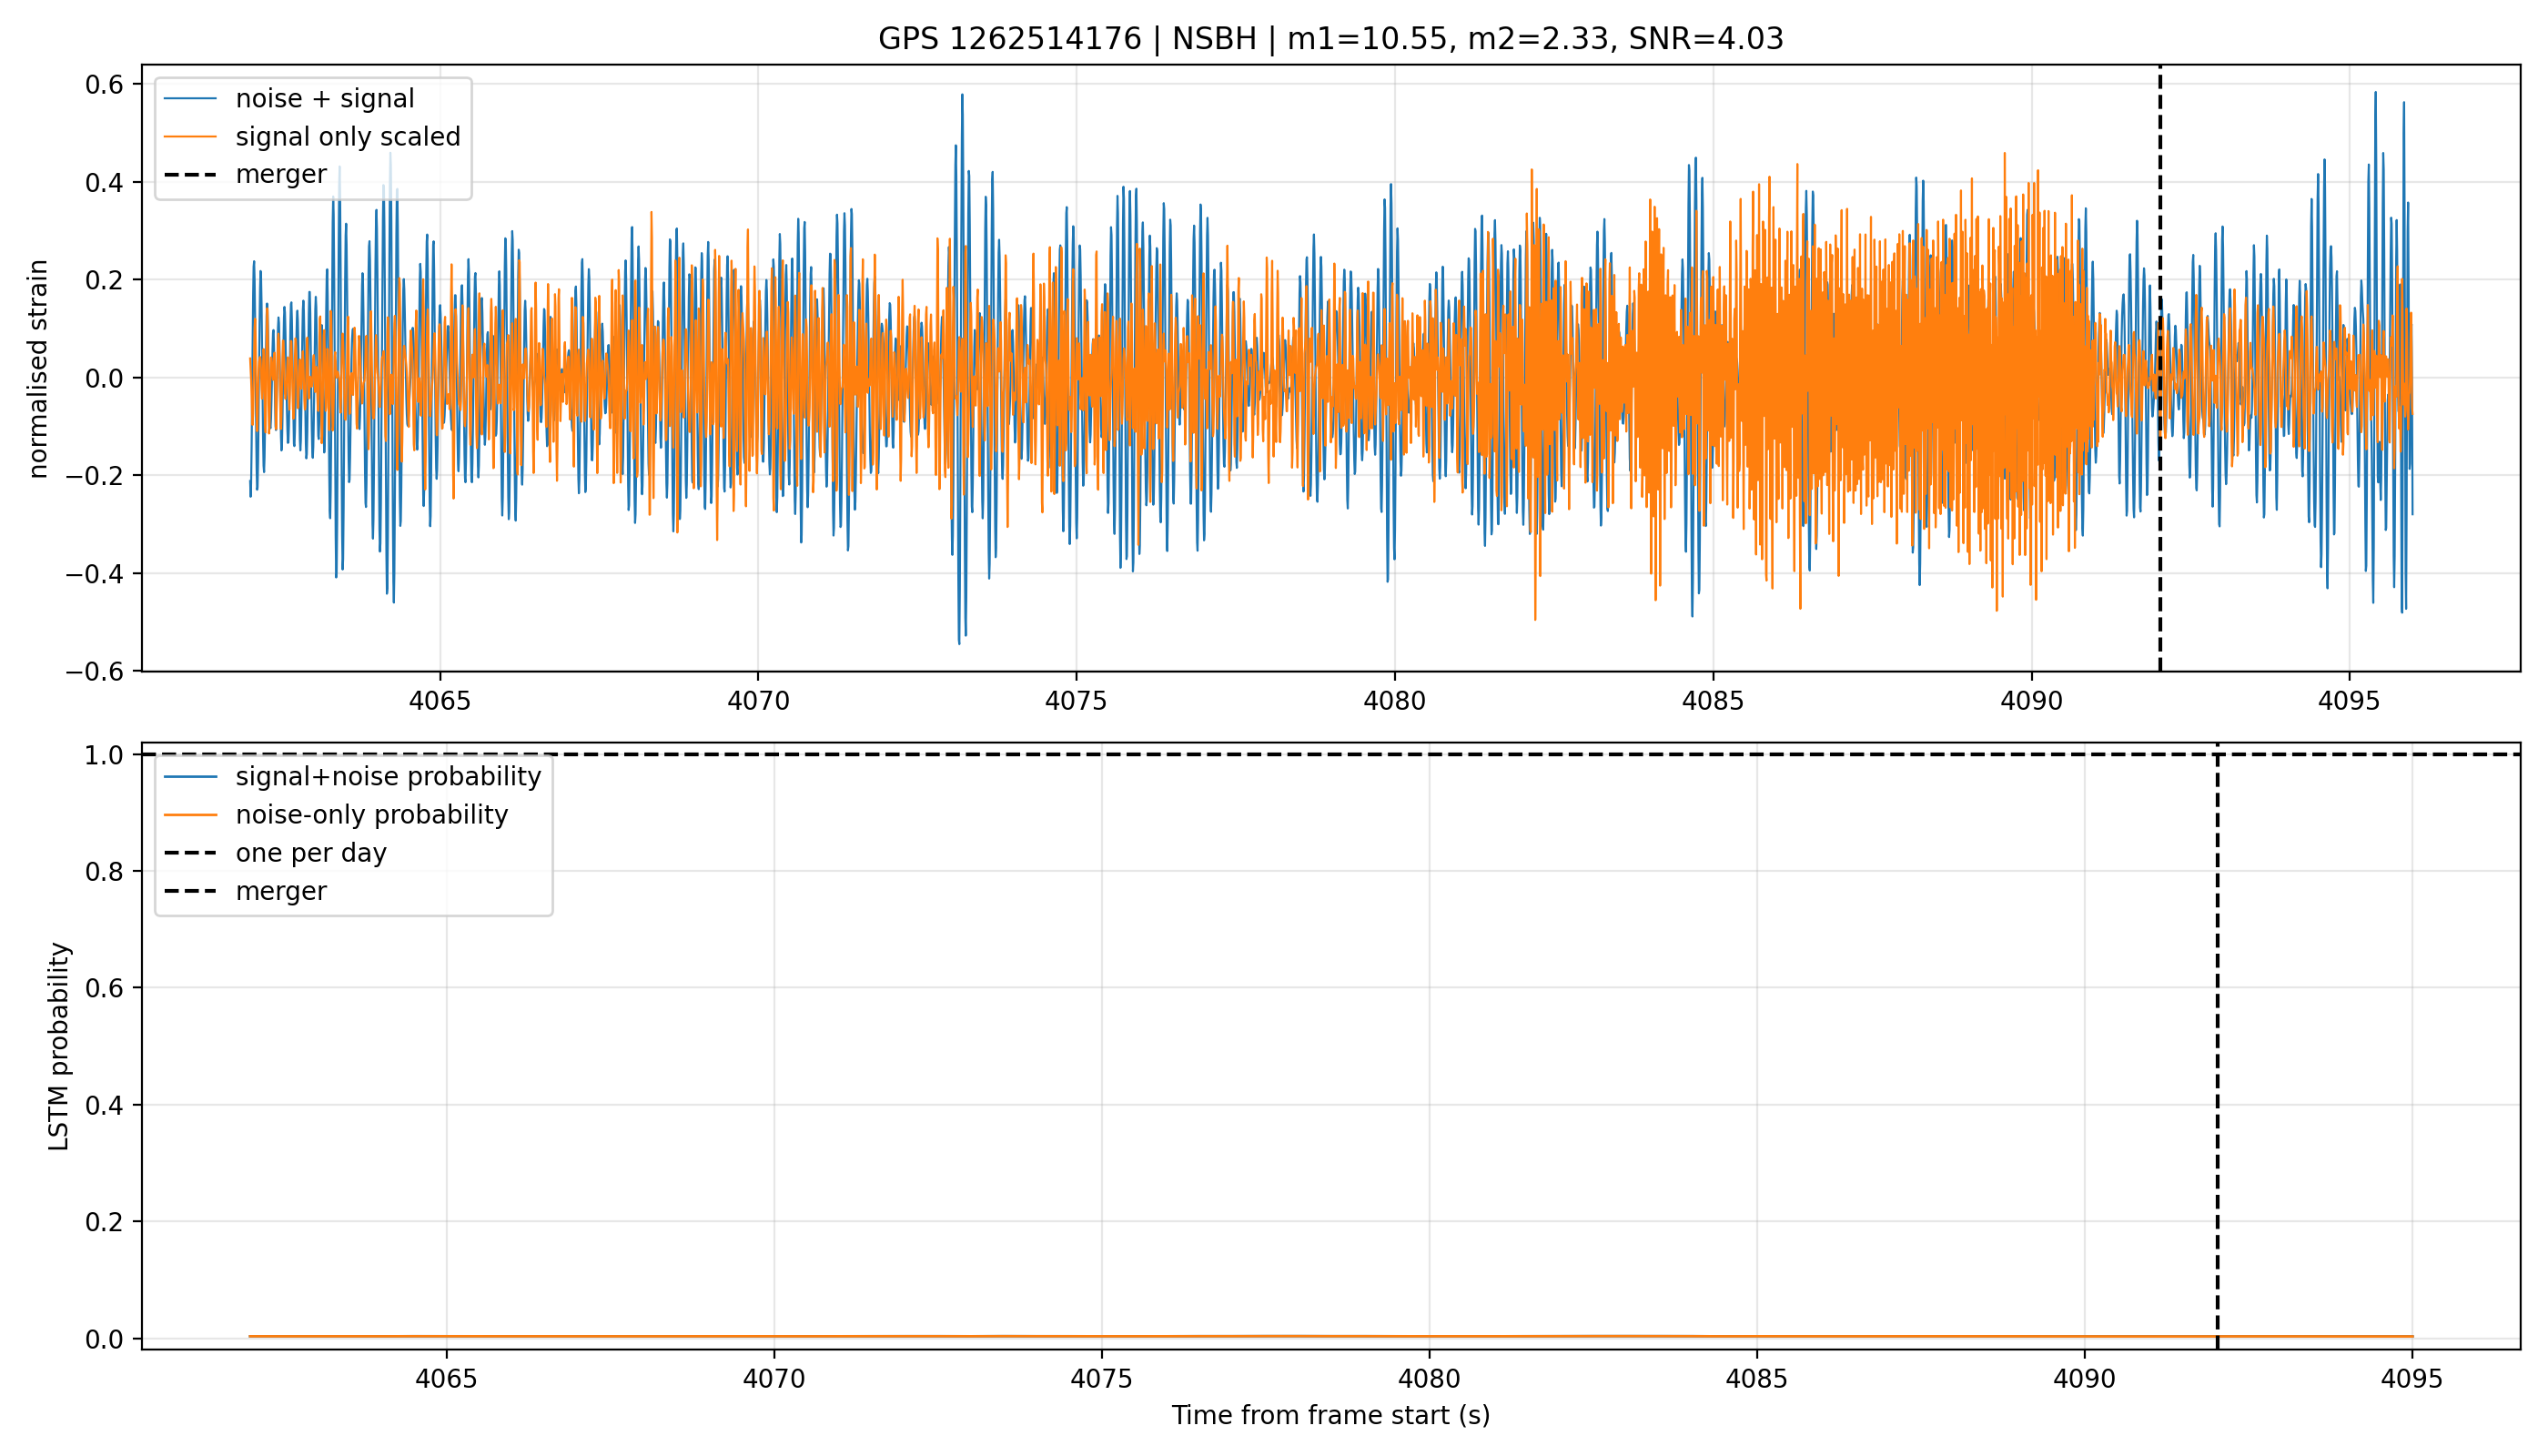
Task: Click the 'normalised strain' y-axis label
Action: [38, 369]
